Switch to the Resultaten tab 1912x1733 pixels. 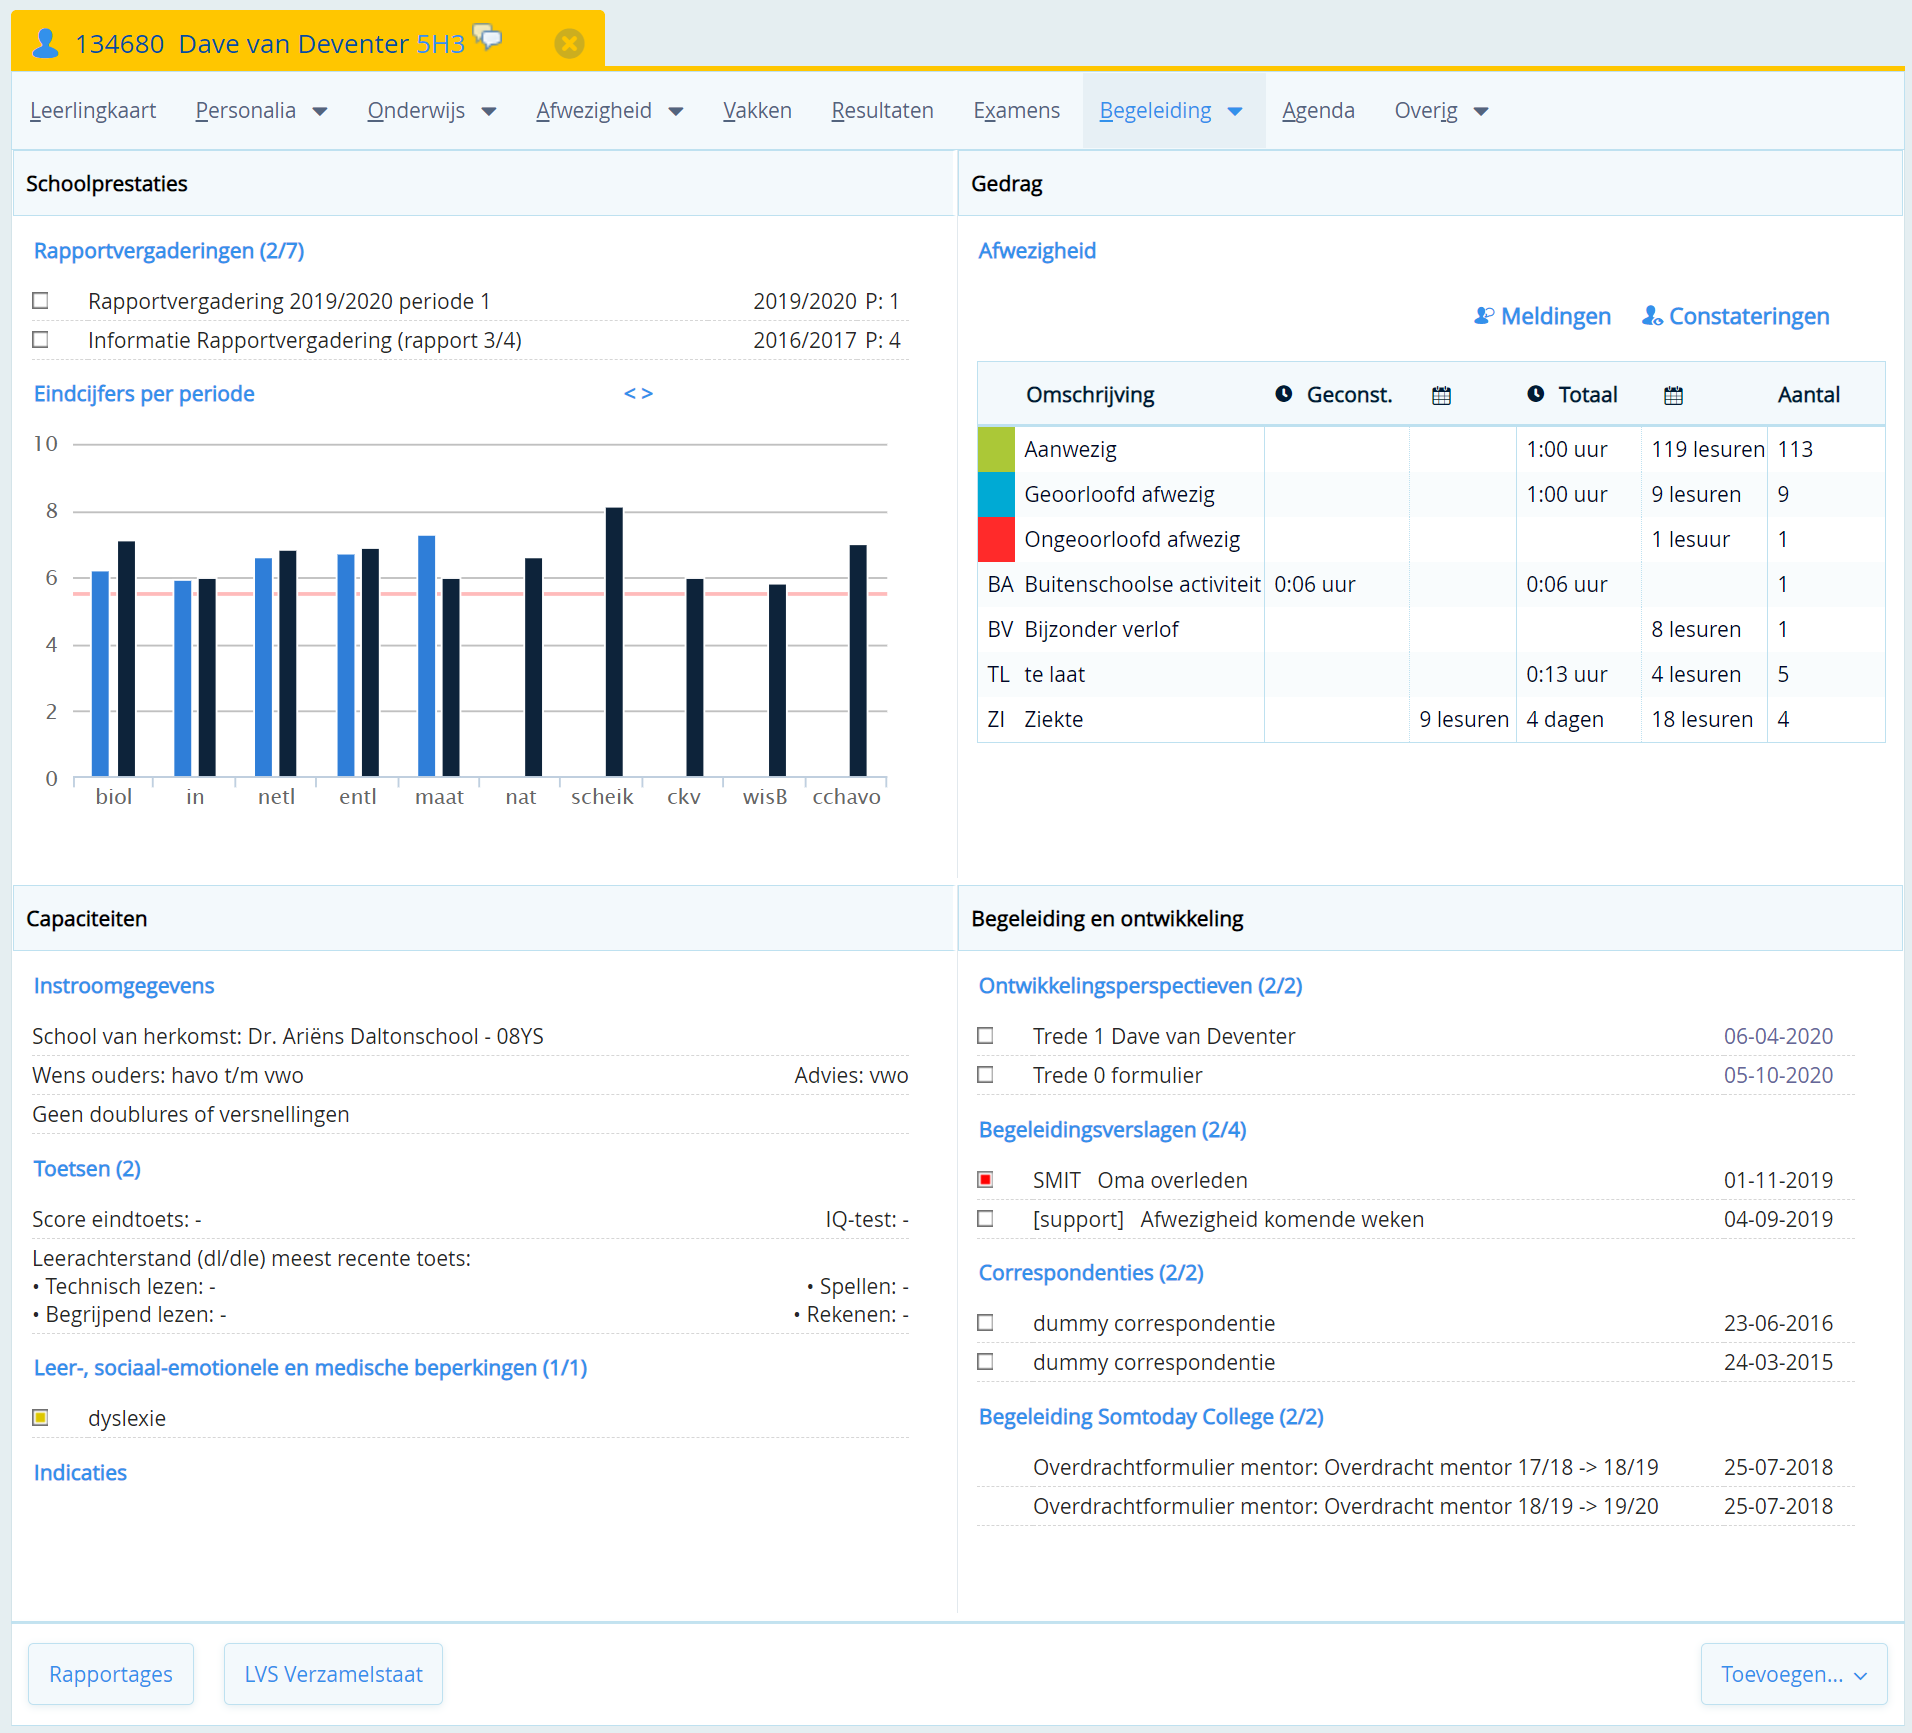click(882, 111)
